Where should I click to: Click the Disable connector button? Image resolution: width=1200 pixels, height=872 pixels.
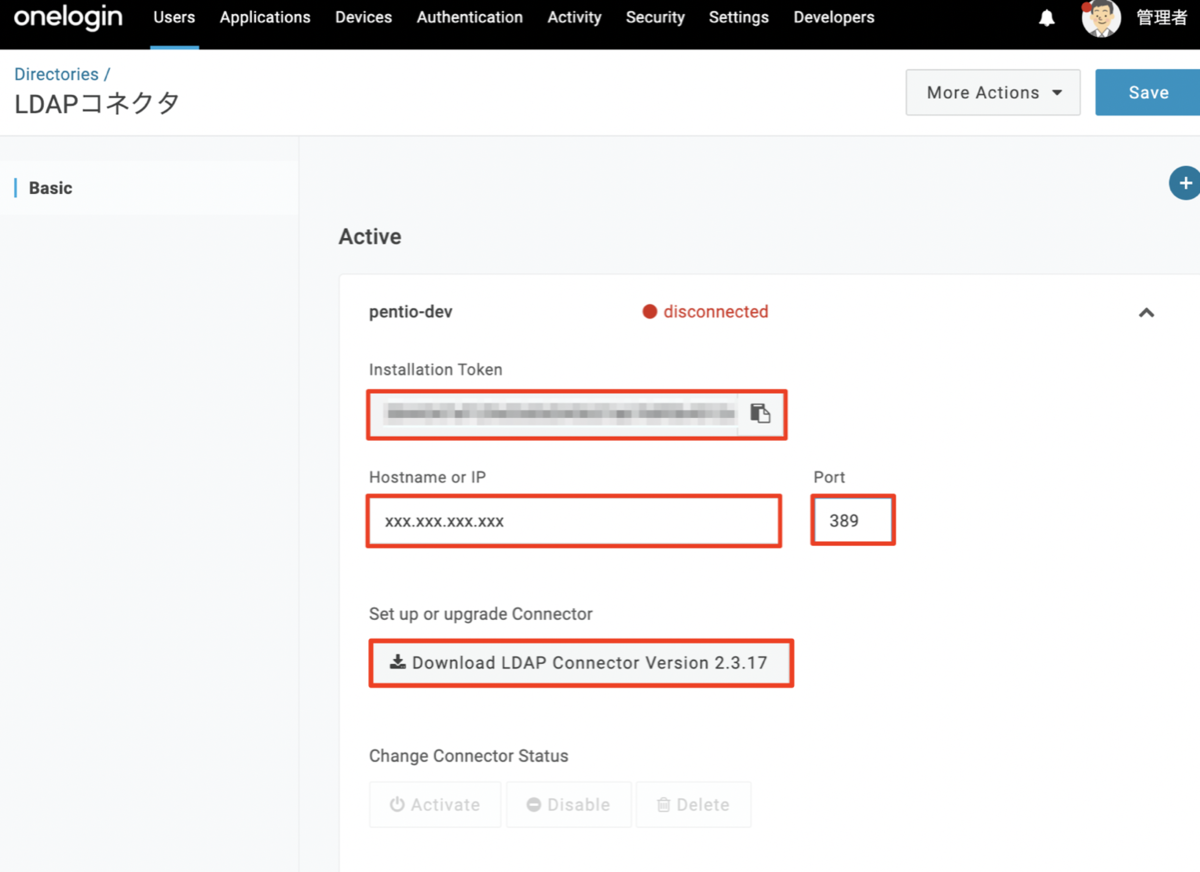pyautogui.click(x=569, y=805)
